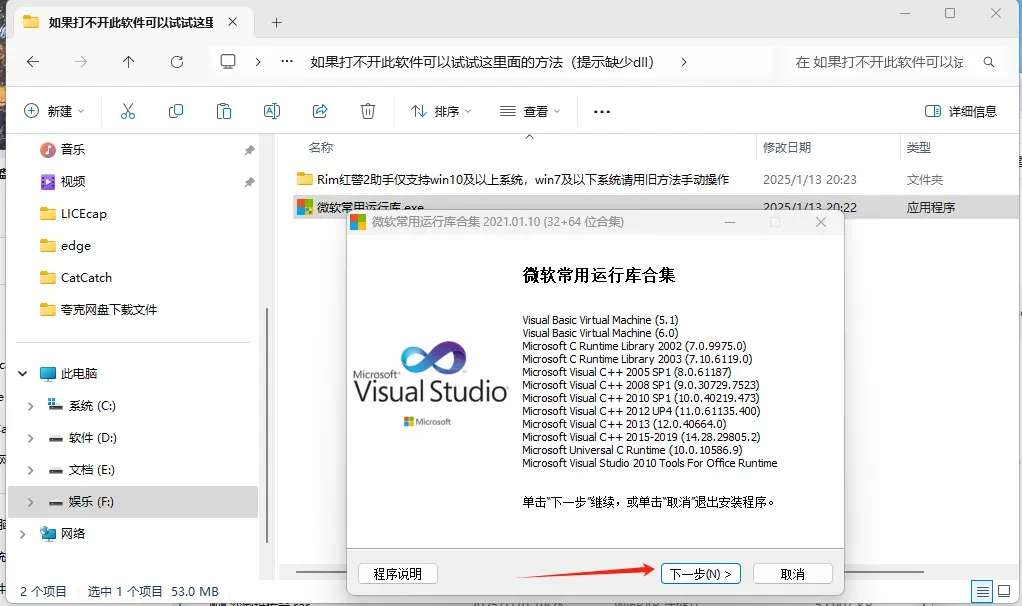1022x606 pixels.
Task: Open the three-dot See more toolbar menu
Action: point(602,111)
